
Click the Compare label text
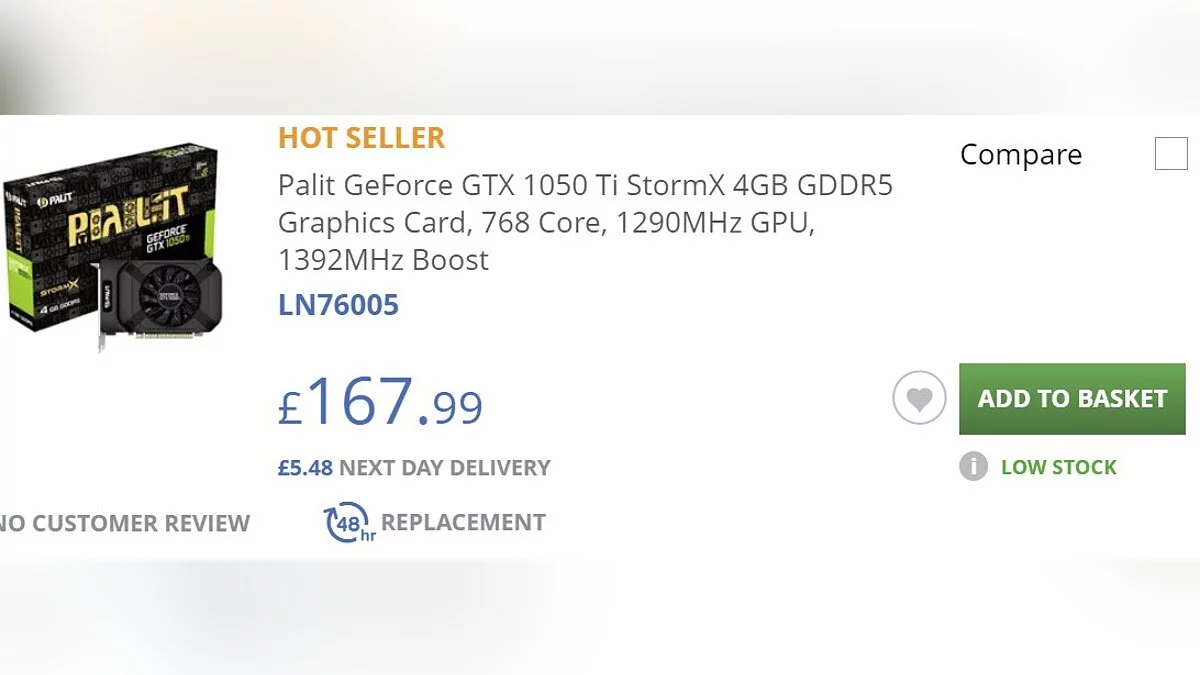point(1020,155)
